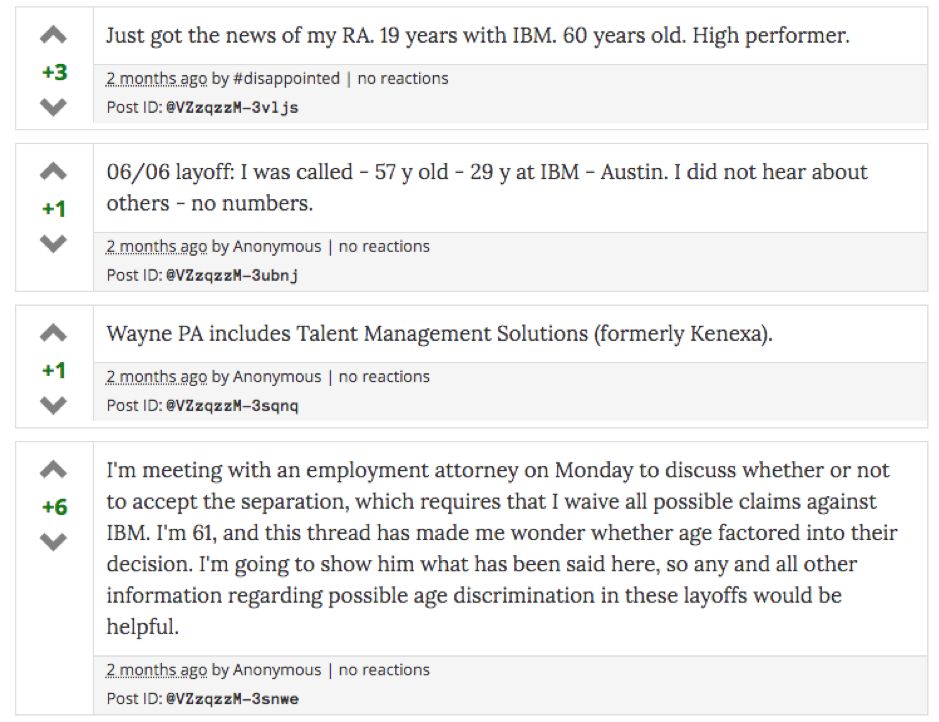Click '2 months ago' on Wayne PA post

coord(156,376)
